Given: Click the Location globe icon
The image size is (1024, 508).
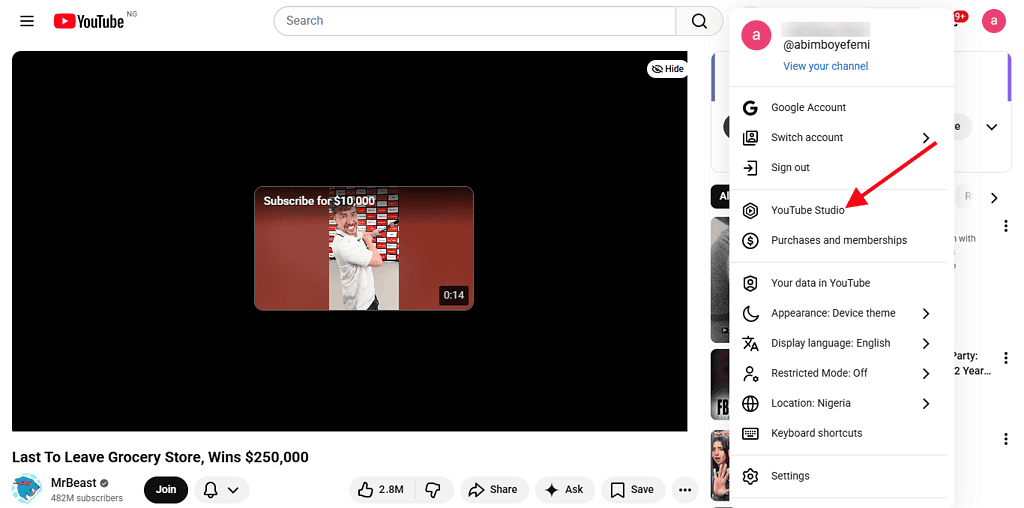Looking at the screenshot, I should click(x=750, y=404).
